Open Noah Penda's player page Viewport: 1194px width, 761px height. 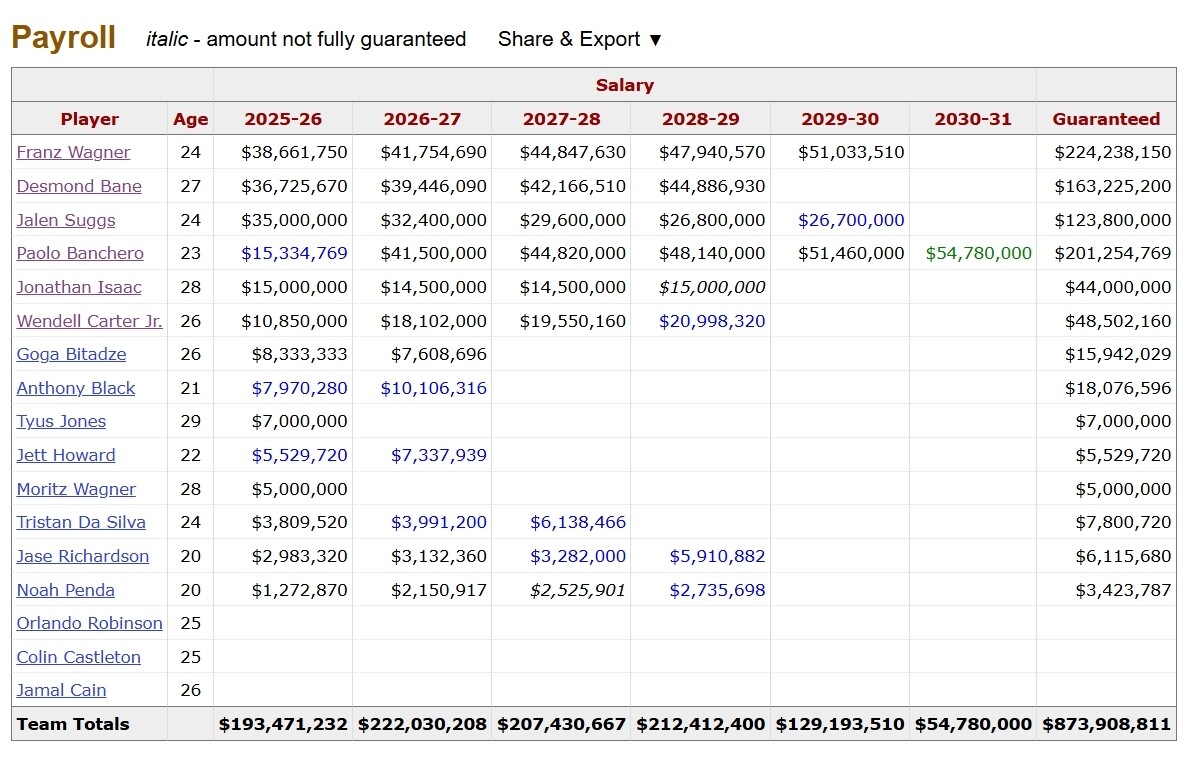66,590
